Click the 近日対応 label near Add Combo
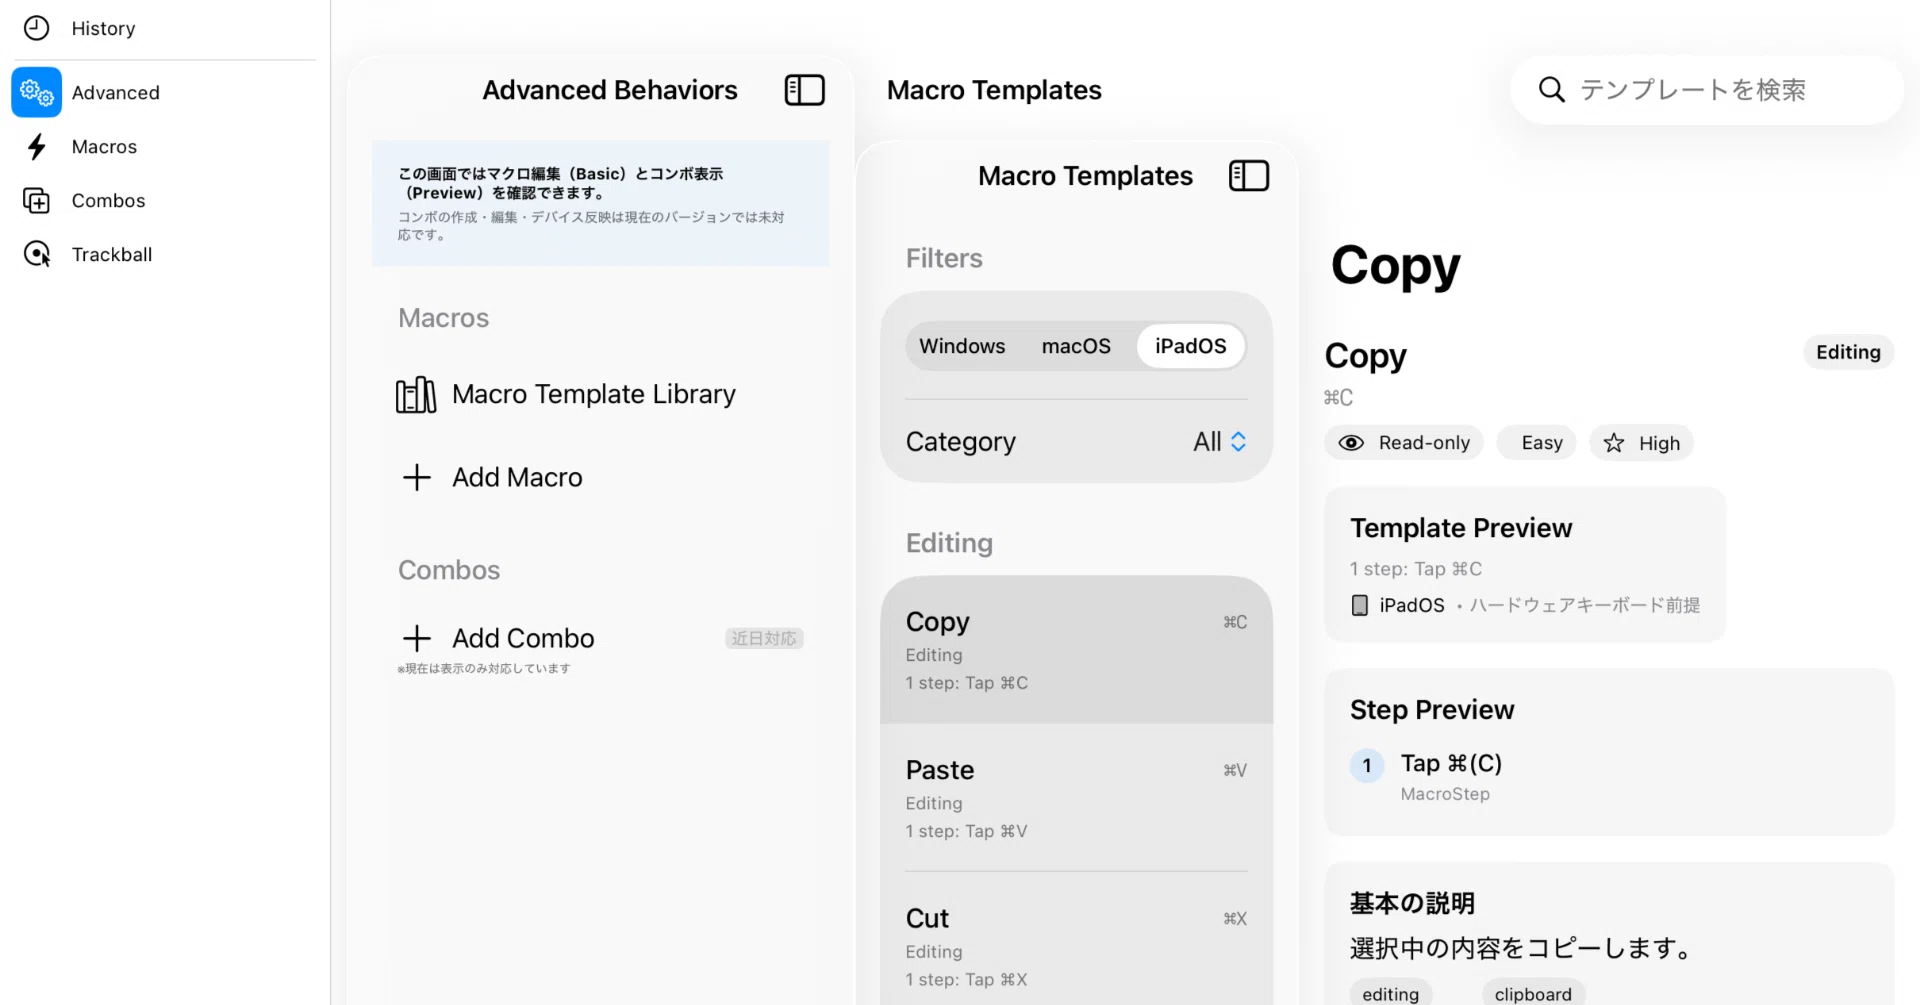 (x=764, y=638)
